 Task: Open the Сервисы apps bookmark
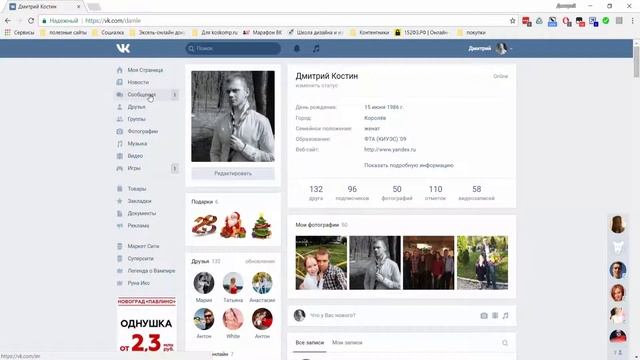[20, 32]
